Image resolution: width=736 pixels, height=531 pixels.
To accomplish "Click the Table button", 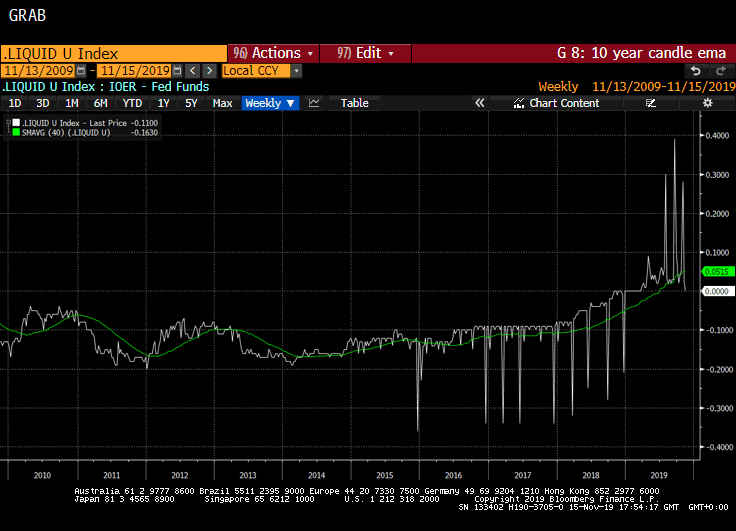I will pos(354,103).
